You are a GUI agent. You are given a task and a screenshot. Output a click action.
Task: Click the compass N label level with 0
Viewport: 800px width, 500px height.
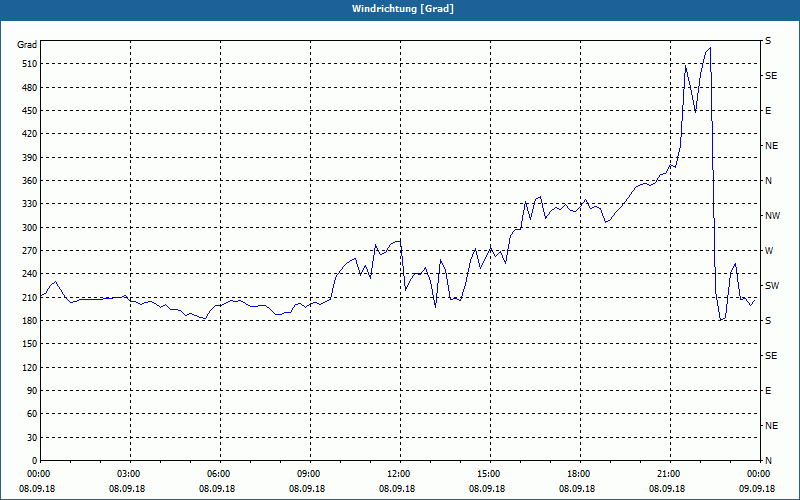point(768,461)
